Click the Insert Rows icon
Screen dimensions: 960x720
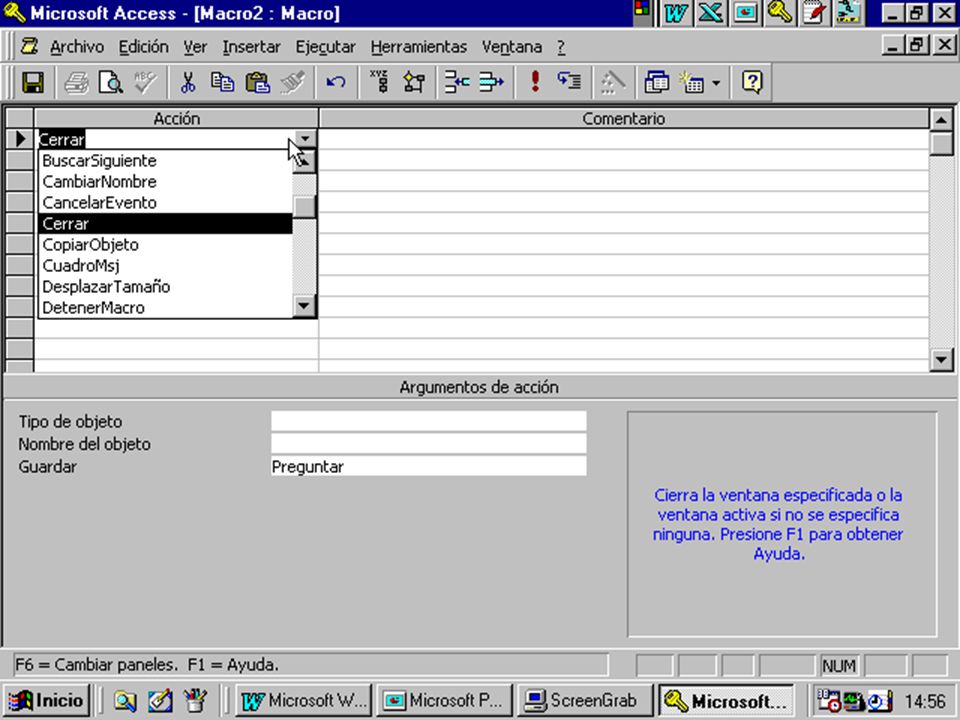point(457,82)
